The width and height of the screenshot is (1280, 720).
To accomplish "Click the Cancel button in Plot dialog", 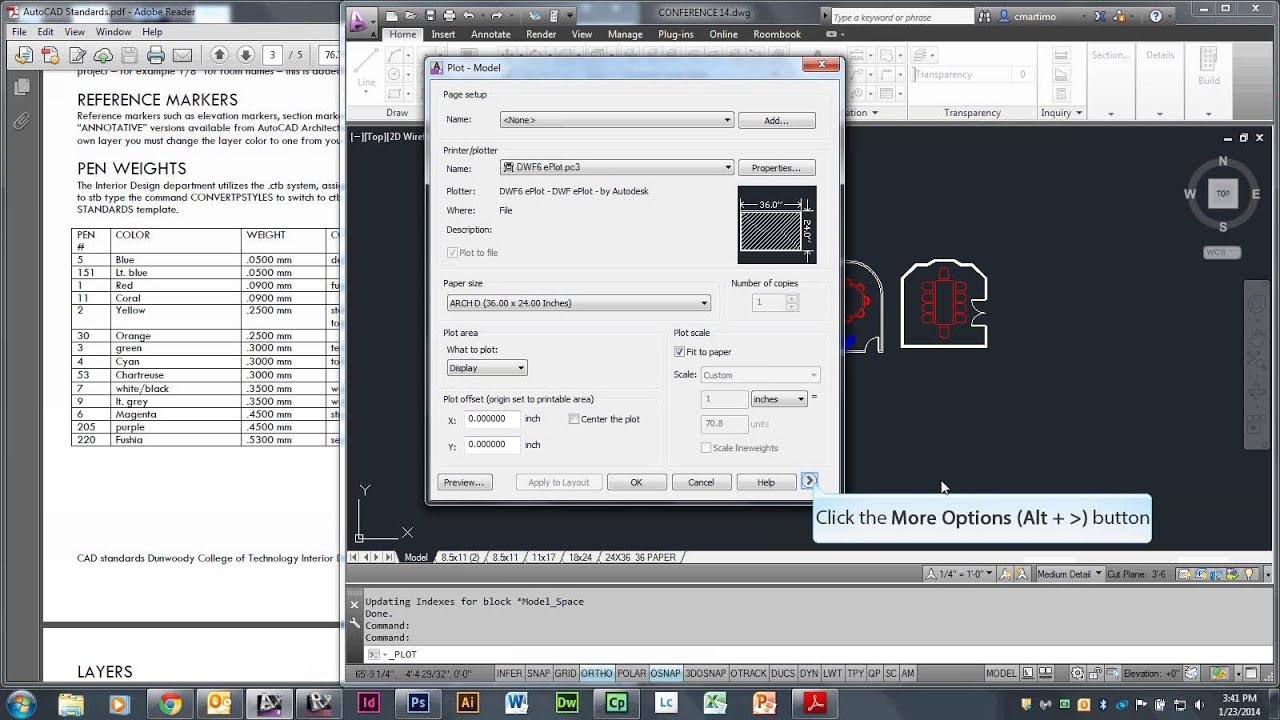I will 701,482.
